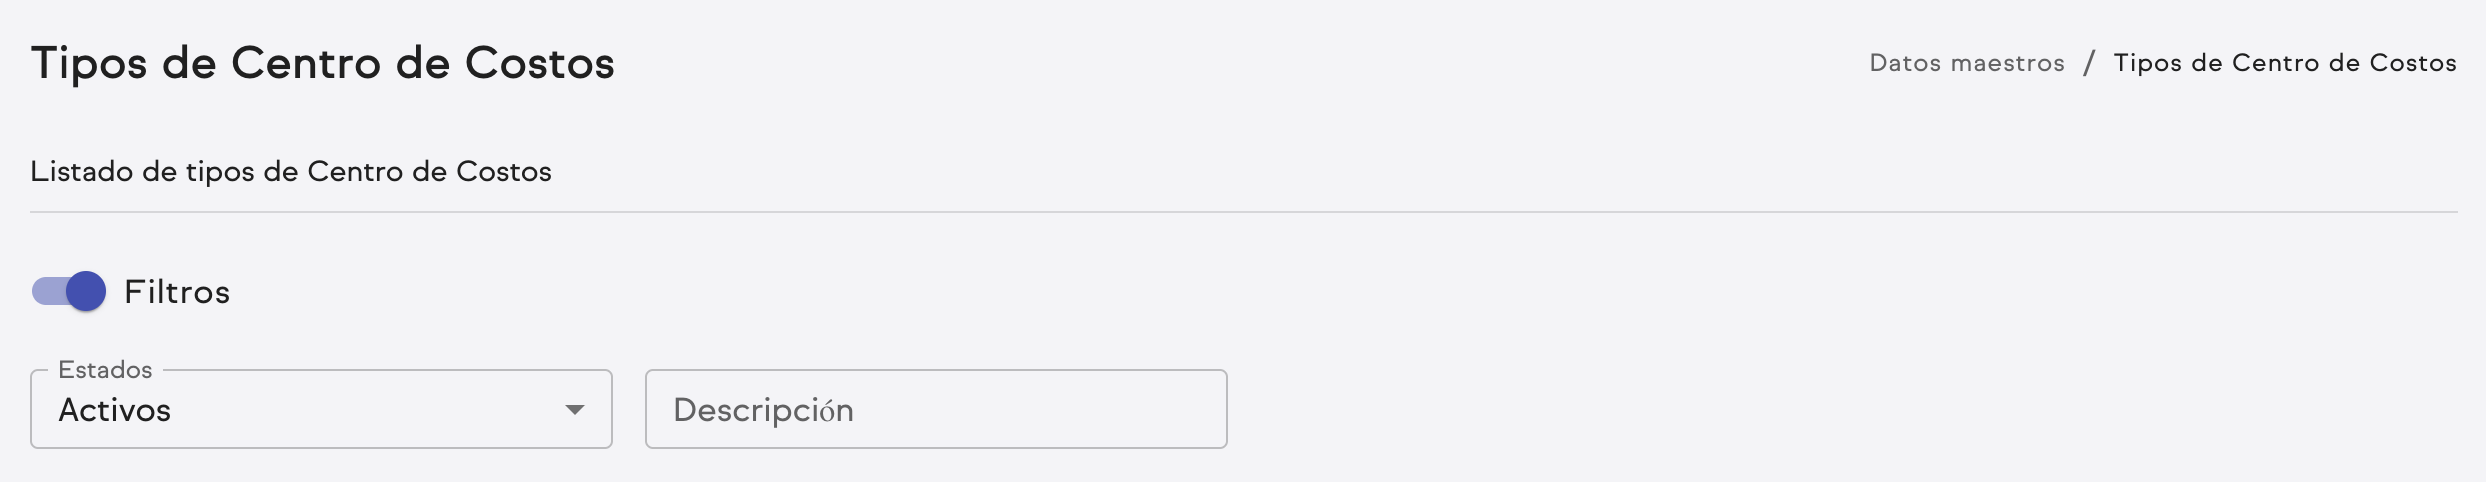Go to Datos maestros breadcrumb
The image size is (2486, 482).
click(1966, 63)
